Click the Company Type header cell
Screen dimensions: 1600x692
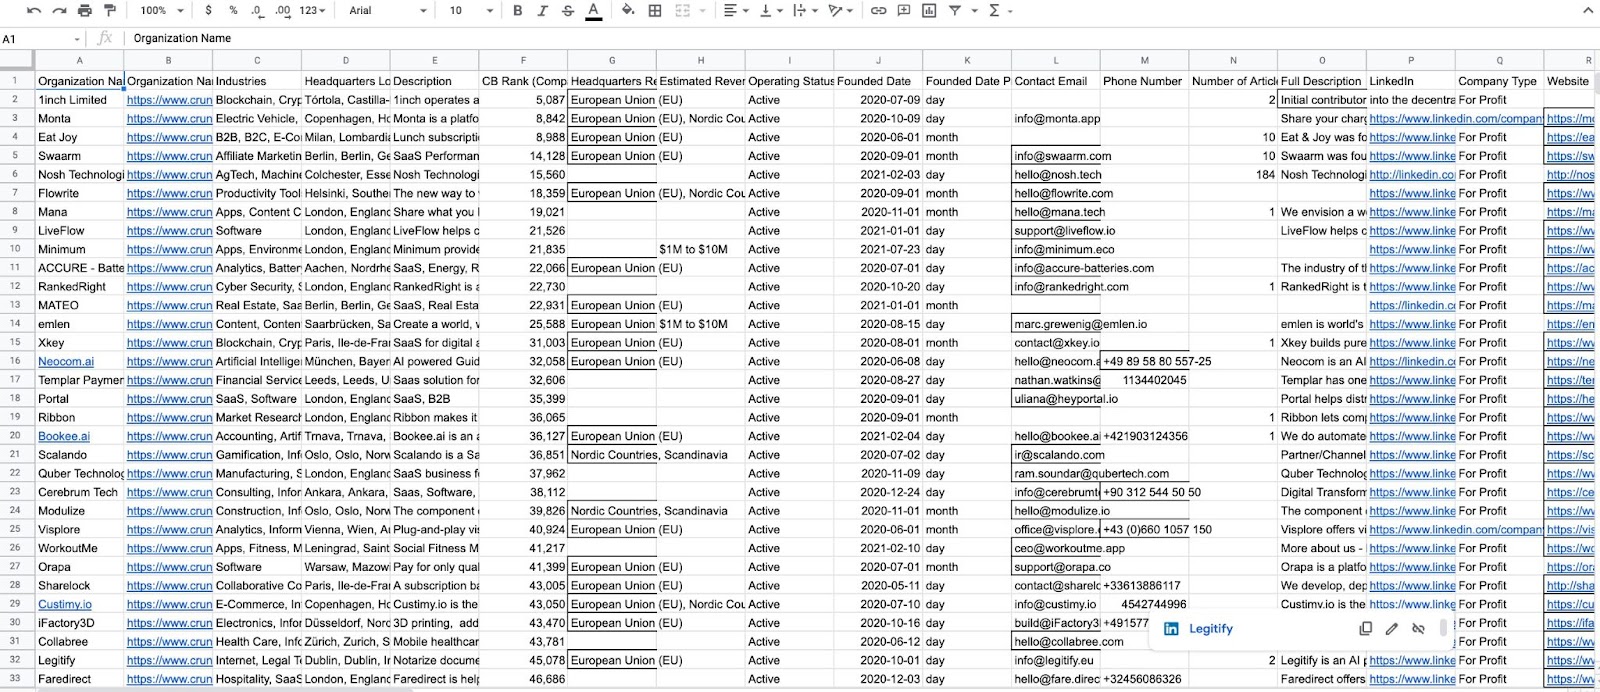(x=1499, y=81)
